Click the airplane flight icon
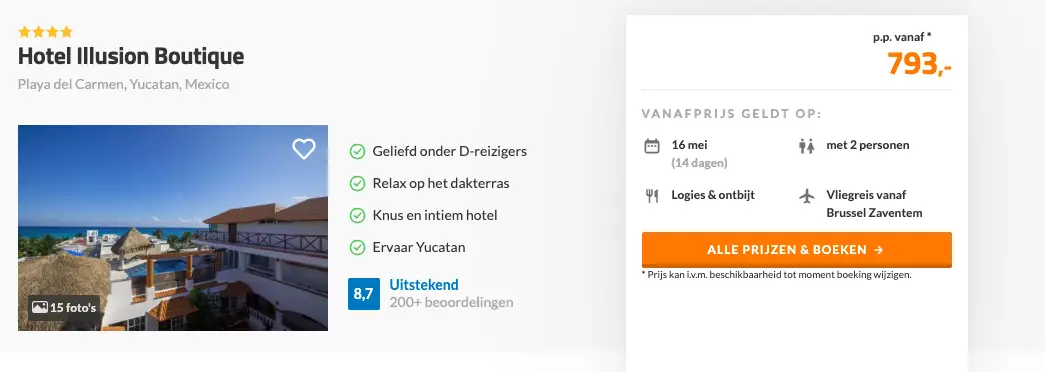This screenshot has height=372, width=1045. pyautogui.click(x=806, y=196)
